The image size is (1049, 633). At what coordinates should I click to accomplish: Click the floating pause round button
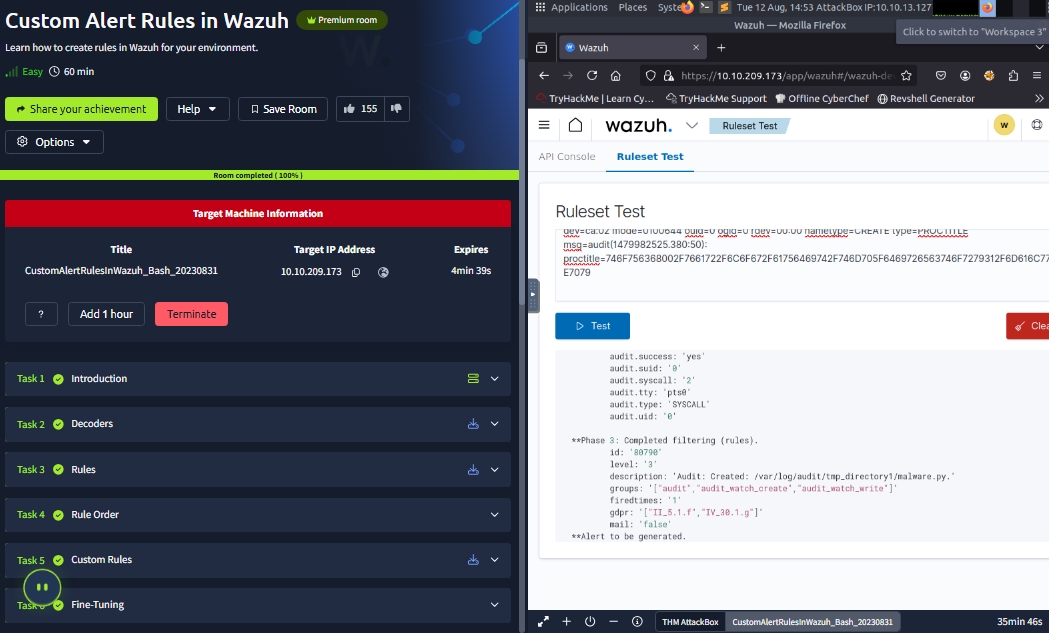[42, 587]
